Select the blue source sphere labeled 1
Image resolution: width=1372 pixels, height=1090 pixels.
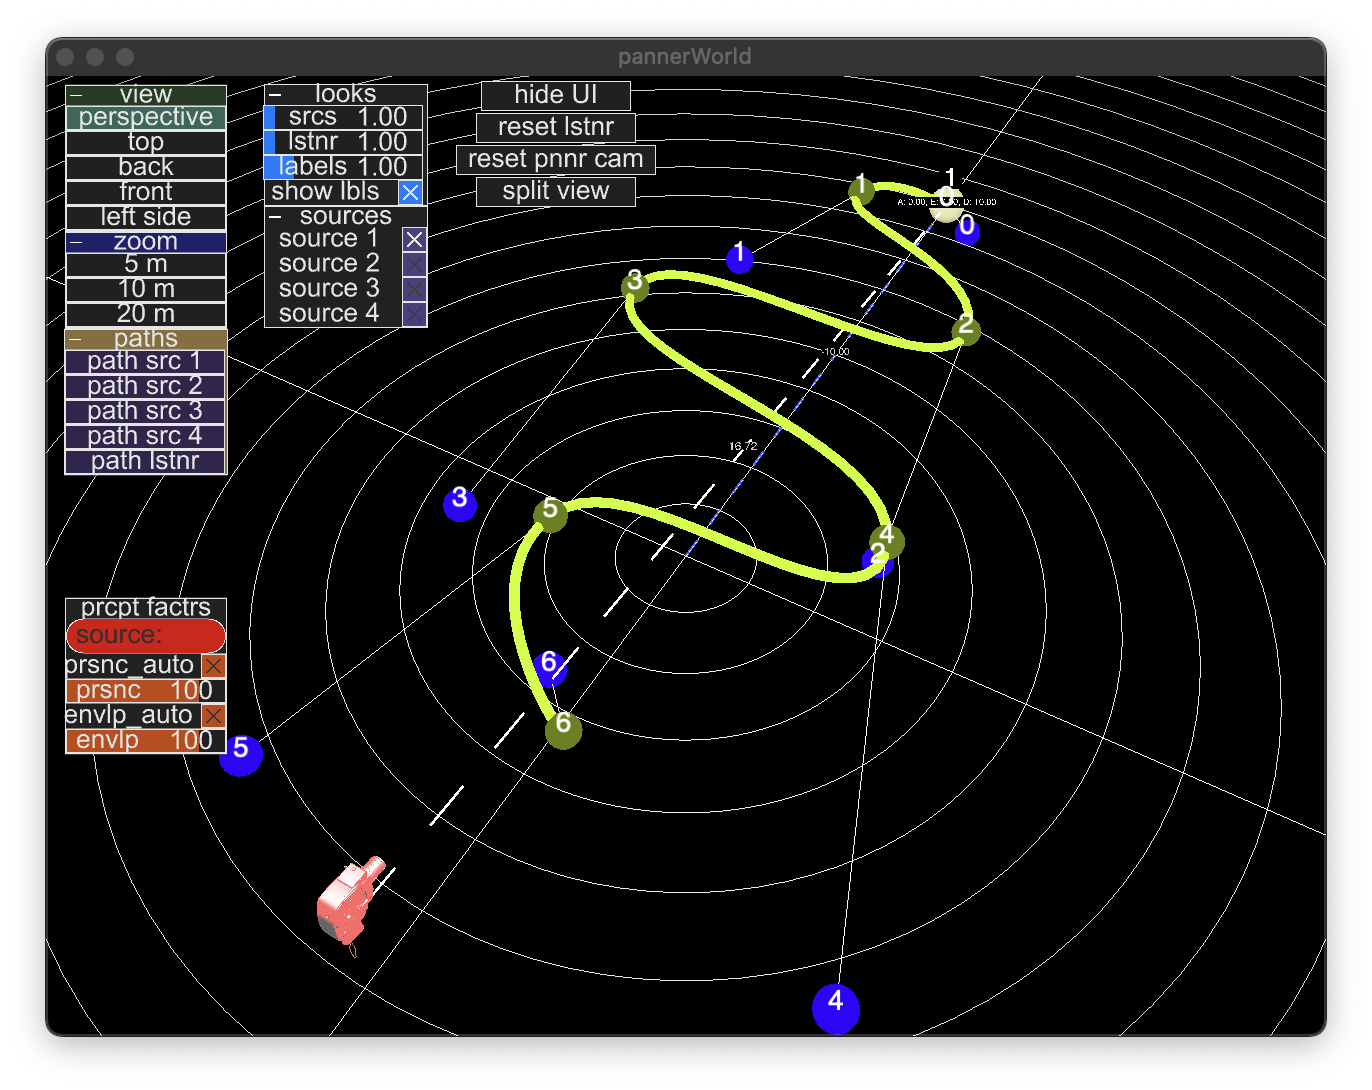740,258
